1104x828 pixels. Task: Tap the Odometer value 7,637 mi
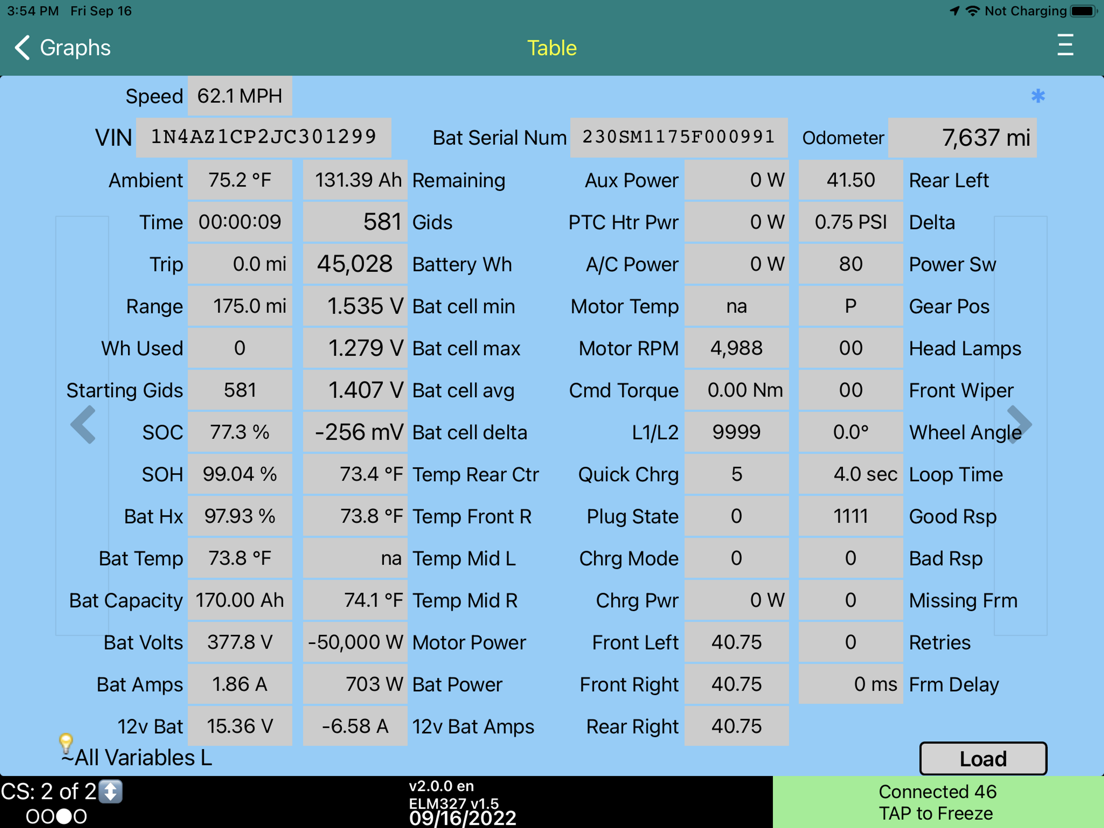[x=962, y=137]
